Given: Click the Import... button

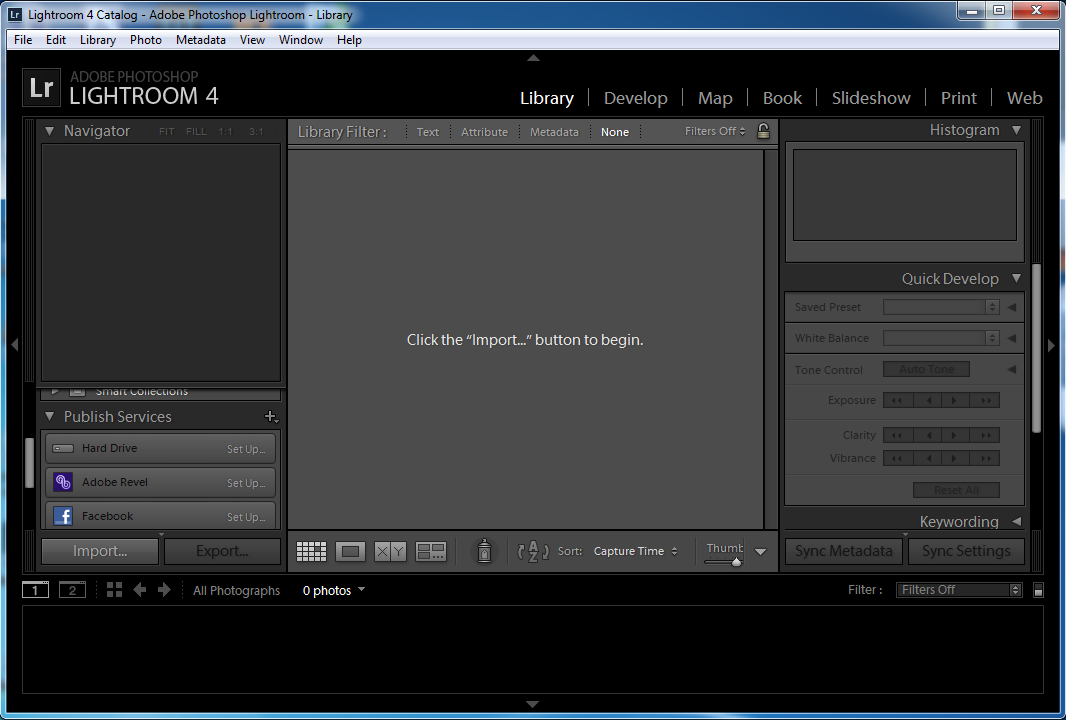Looking at the screenshot, I should [x=100, y=551].
